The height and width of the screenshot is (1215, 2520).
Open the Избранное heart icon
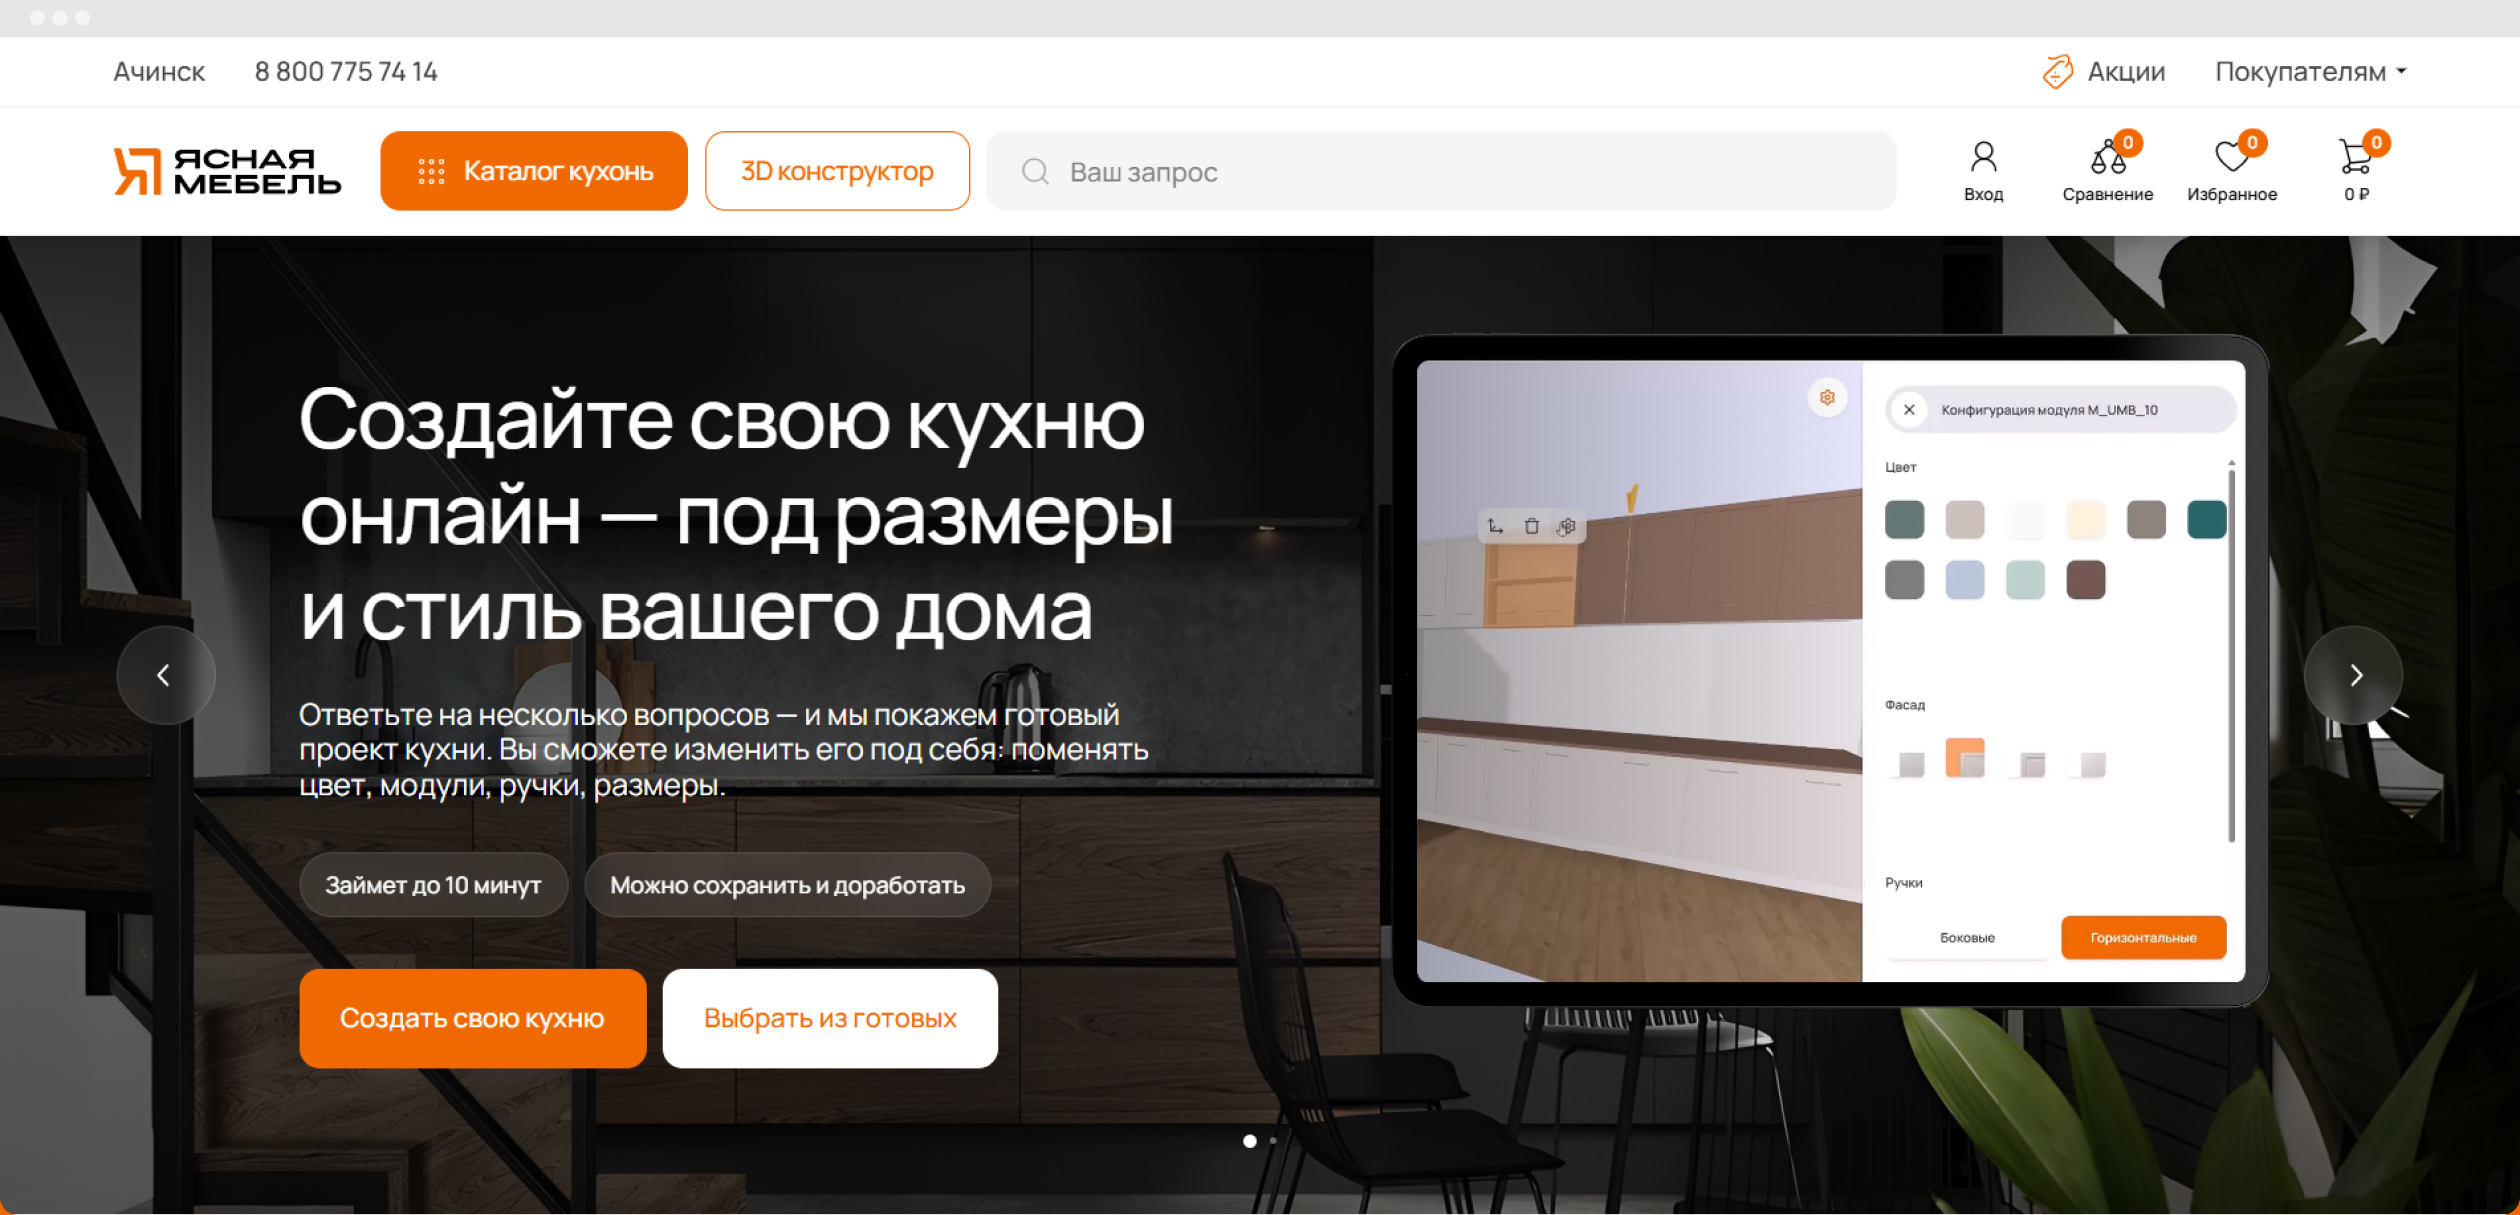2231,158
